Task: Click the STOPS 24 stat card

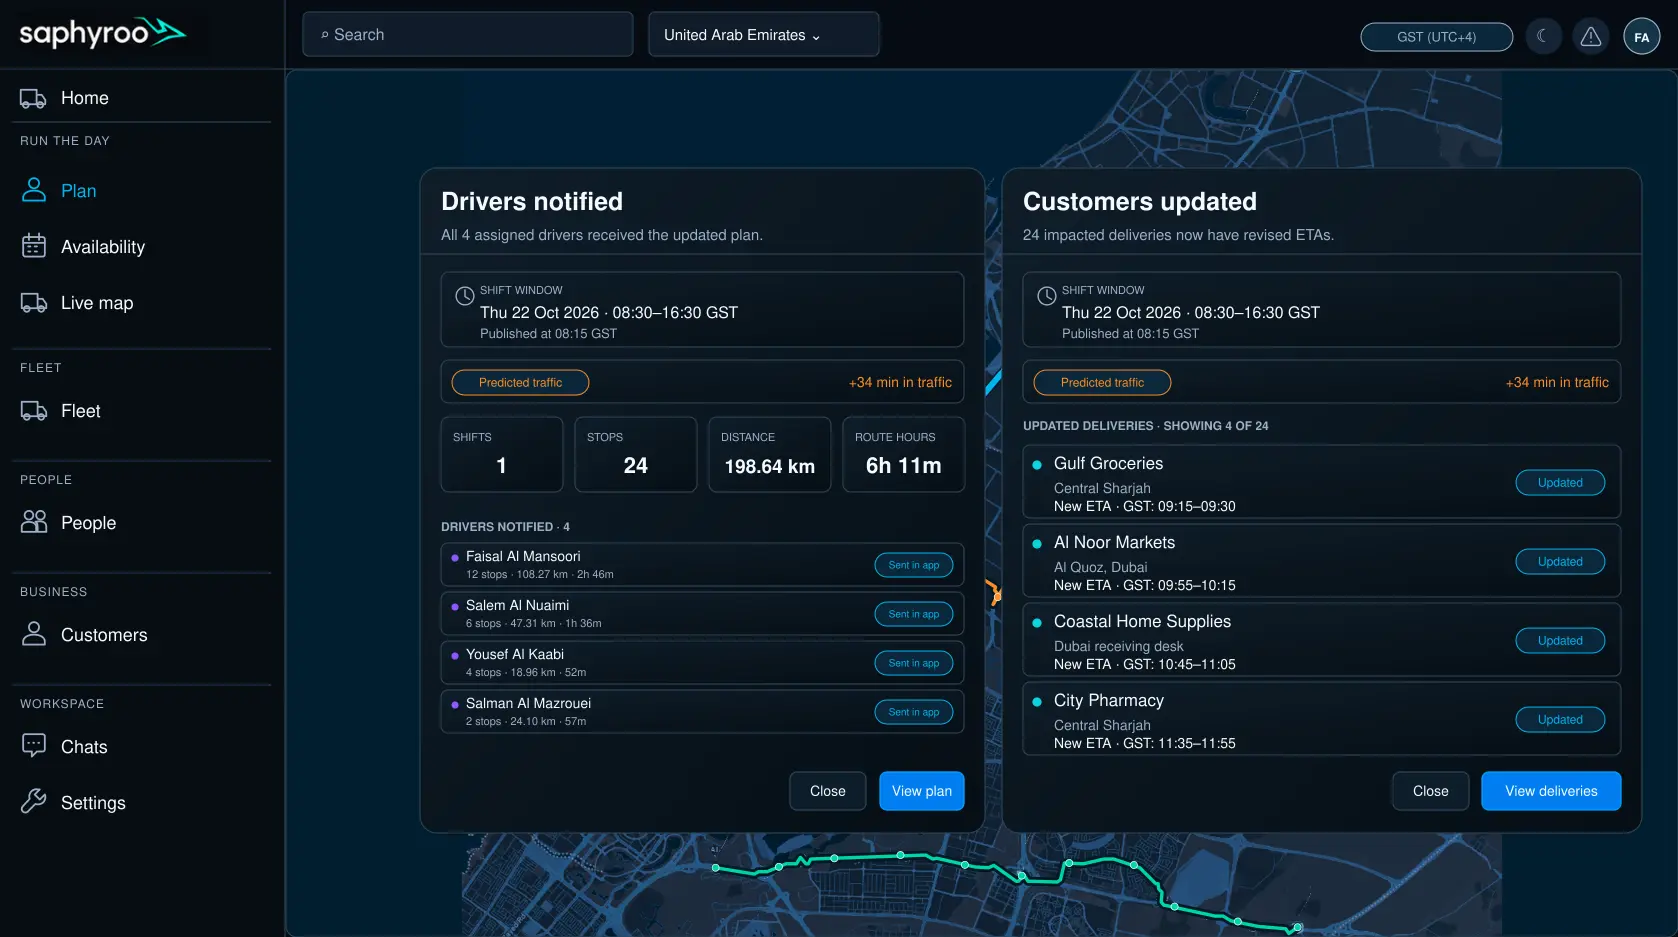Action: pyautogui.click(x=636, y=455)
